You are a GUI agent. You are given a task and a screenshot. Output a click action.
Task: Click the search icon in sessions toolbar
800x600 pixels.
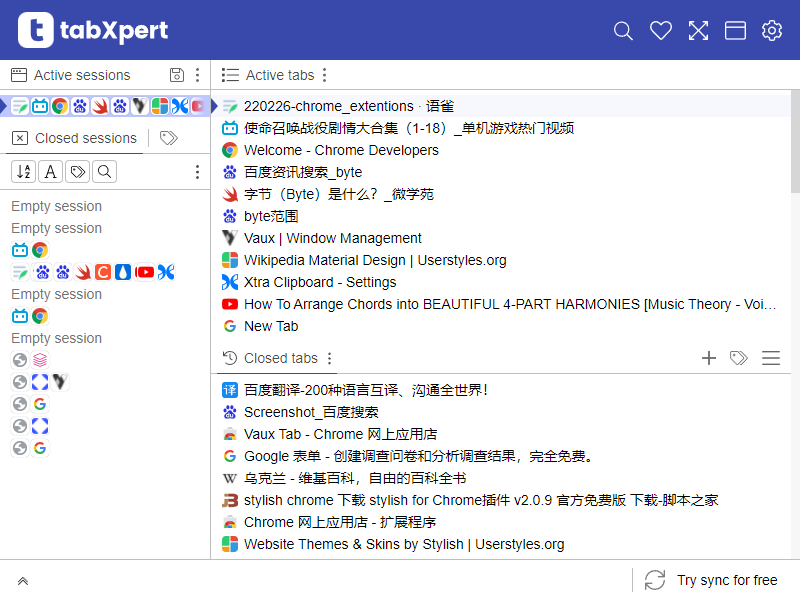(105, 172)
